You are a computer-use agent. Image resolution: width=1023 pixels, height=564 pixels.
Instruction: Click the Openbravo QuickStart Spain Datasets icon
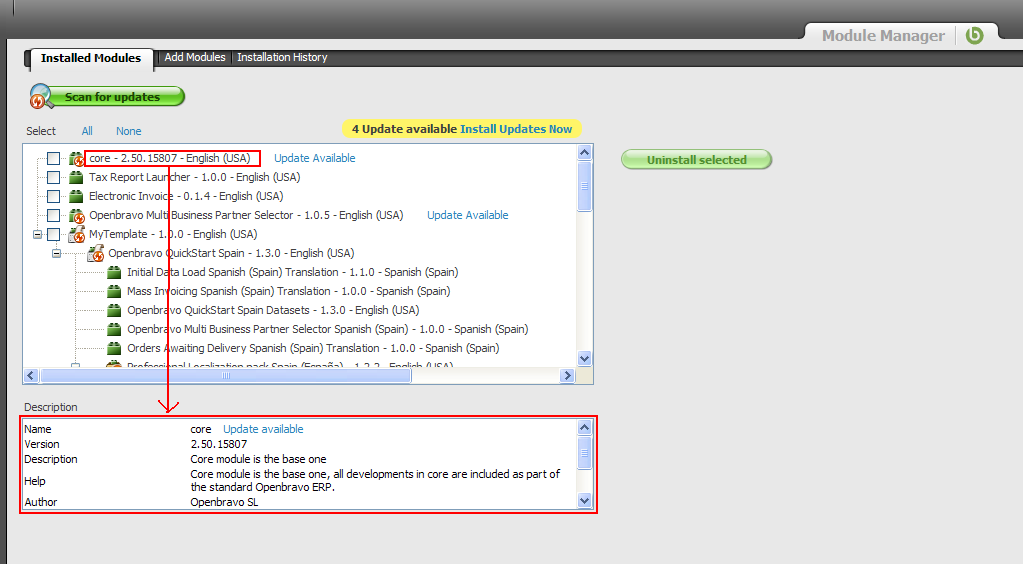114,309
